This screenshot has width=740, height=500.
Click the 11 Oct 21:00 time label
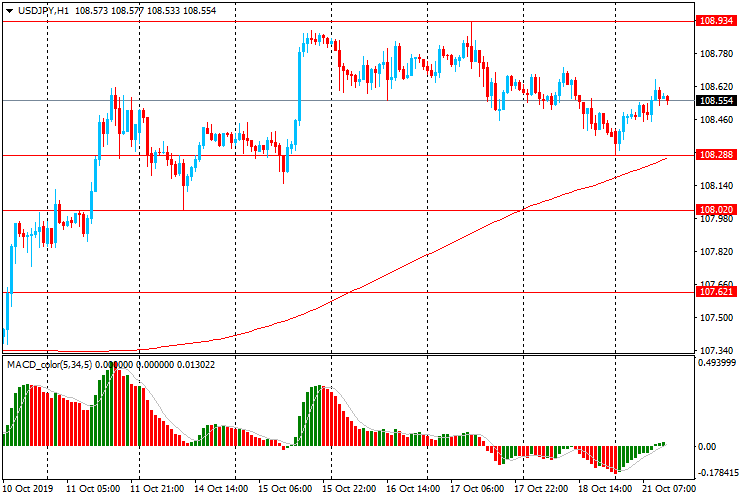coord(157,488)
